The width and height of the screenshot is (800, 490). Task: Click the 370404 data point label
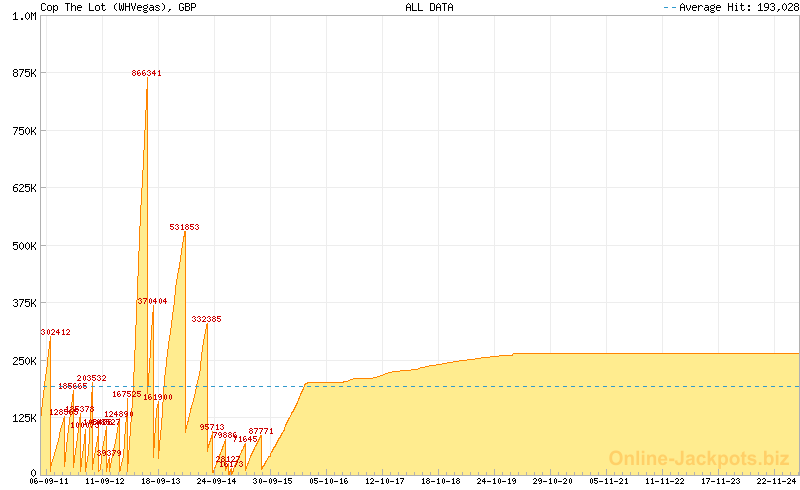(152, 301)
